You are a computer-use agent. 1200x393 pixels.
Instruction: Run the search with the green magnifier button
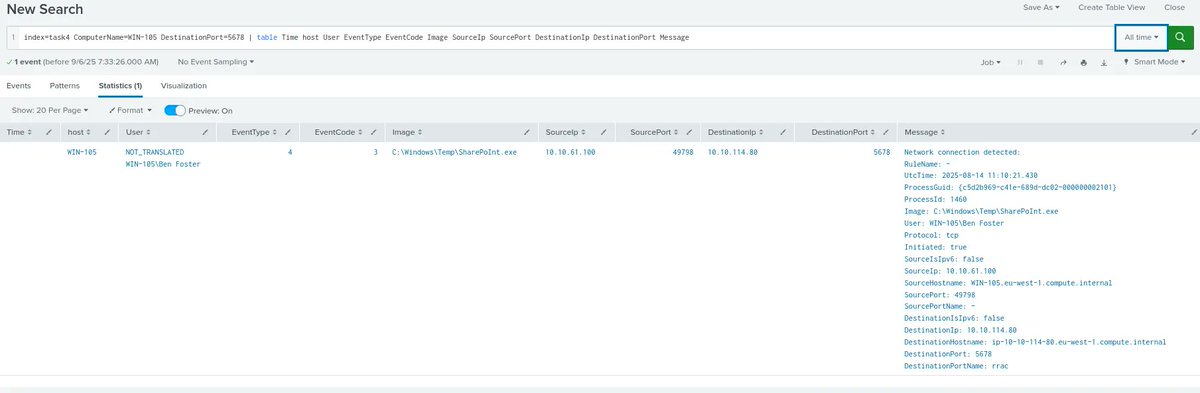tap(1181, 37)
